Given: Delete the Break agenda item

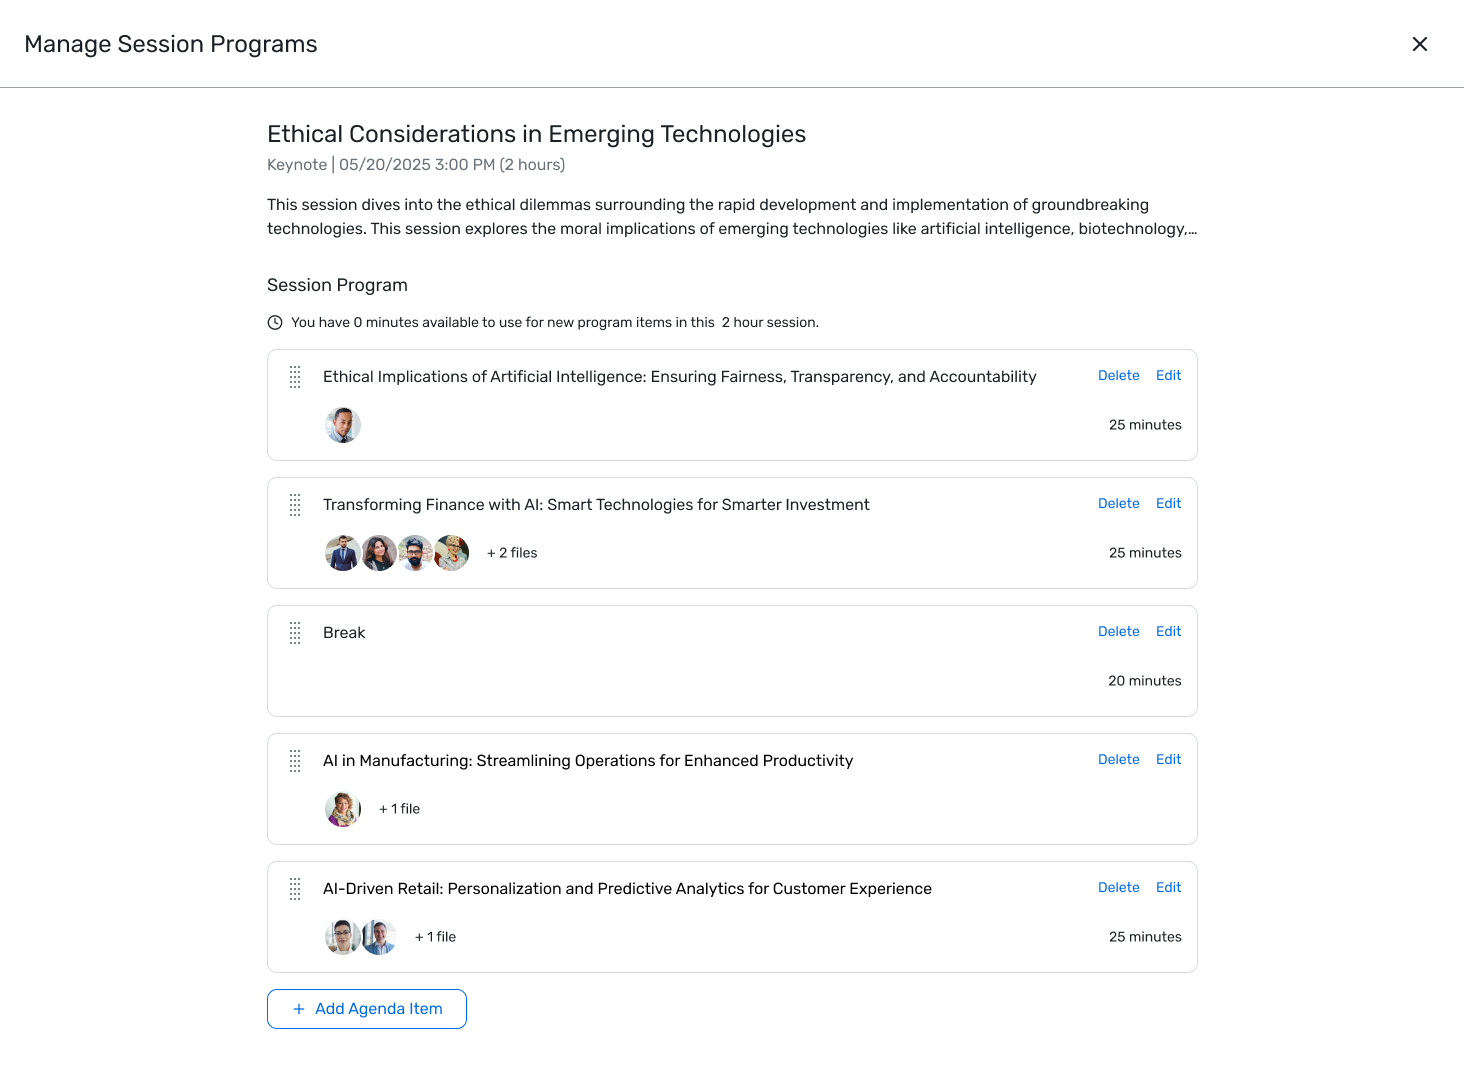Looking at the screenshot, I should [1118, 632].
